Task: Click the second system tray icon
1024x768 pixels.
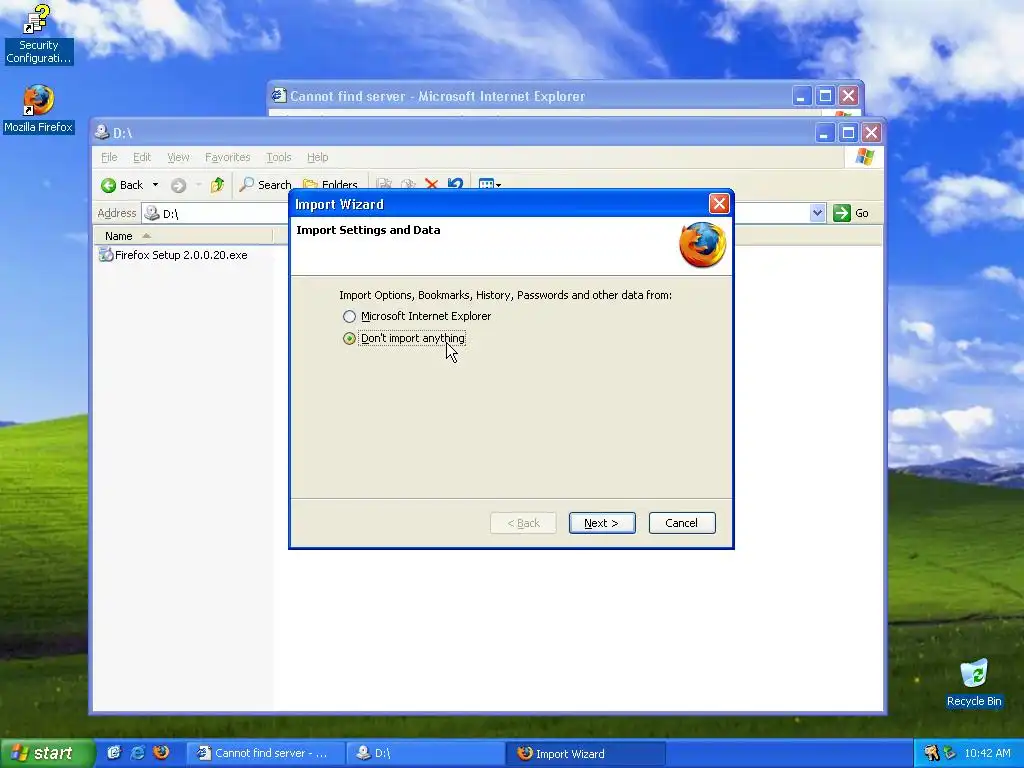Action: coord(950,753)
